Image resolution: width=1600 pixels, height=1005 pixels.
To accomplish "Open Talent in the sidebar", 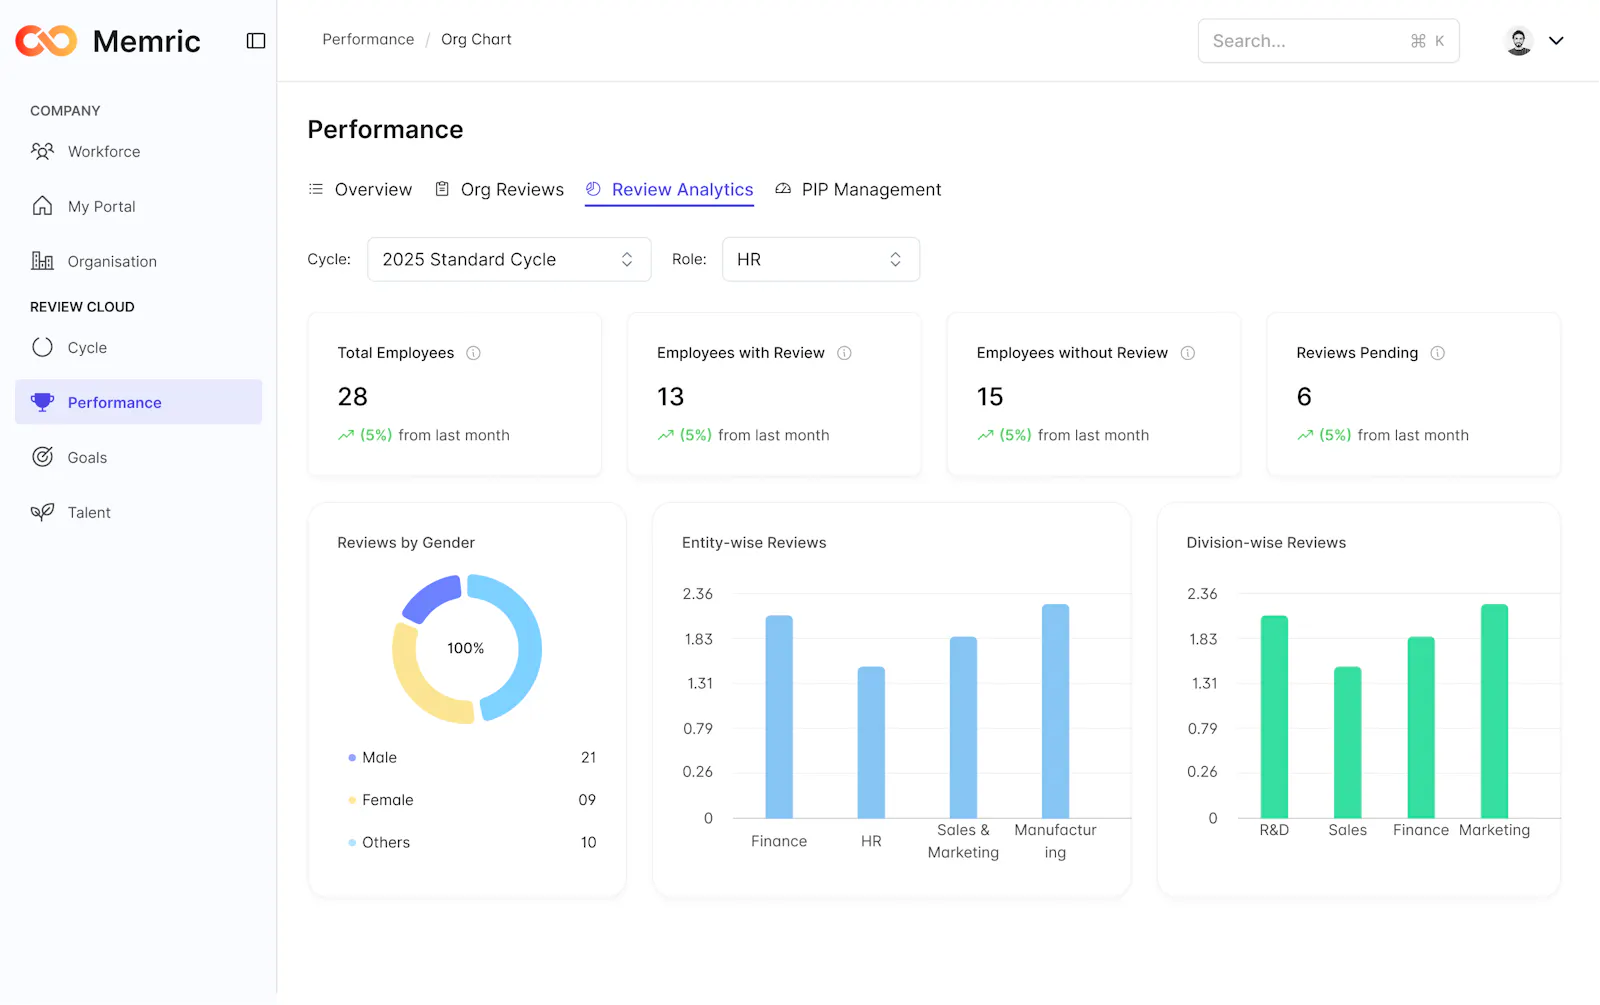I will 138,512.
